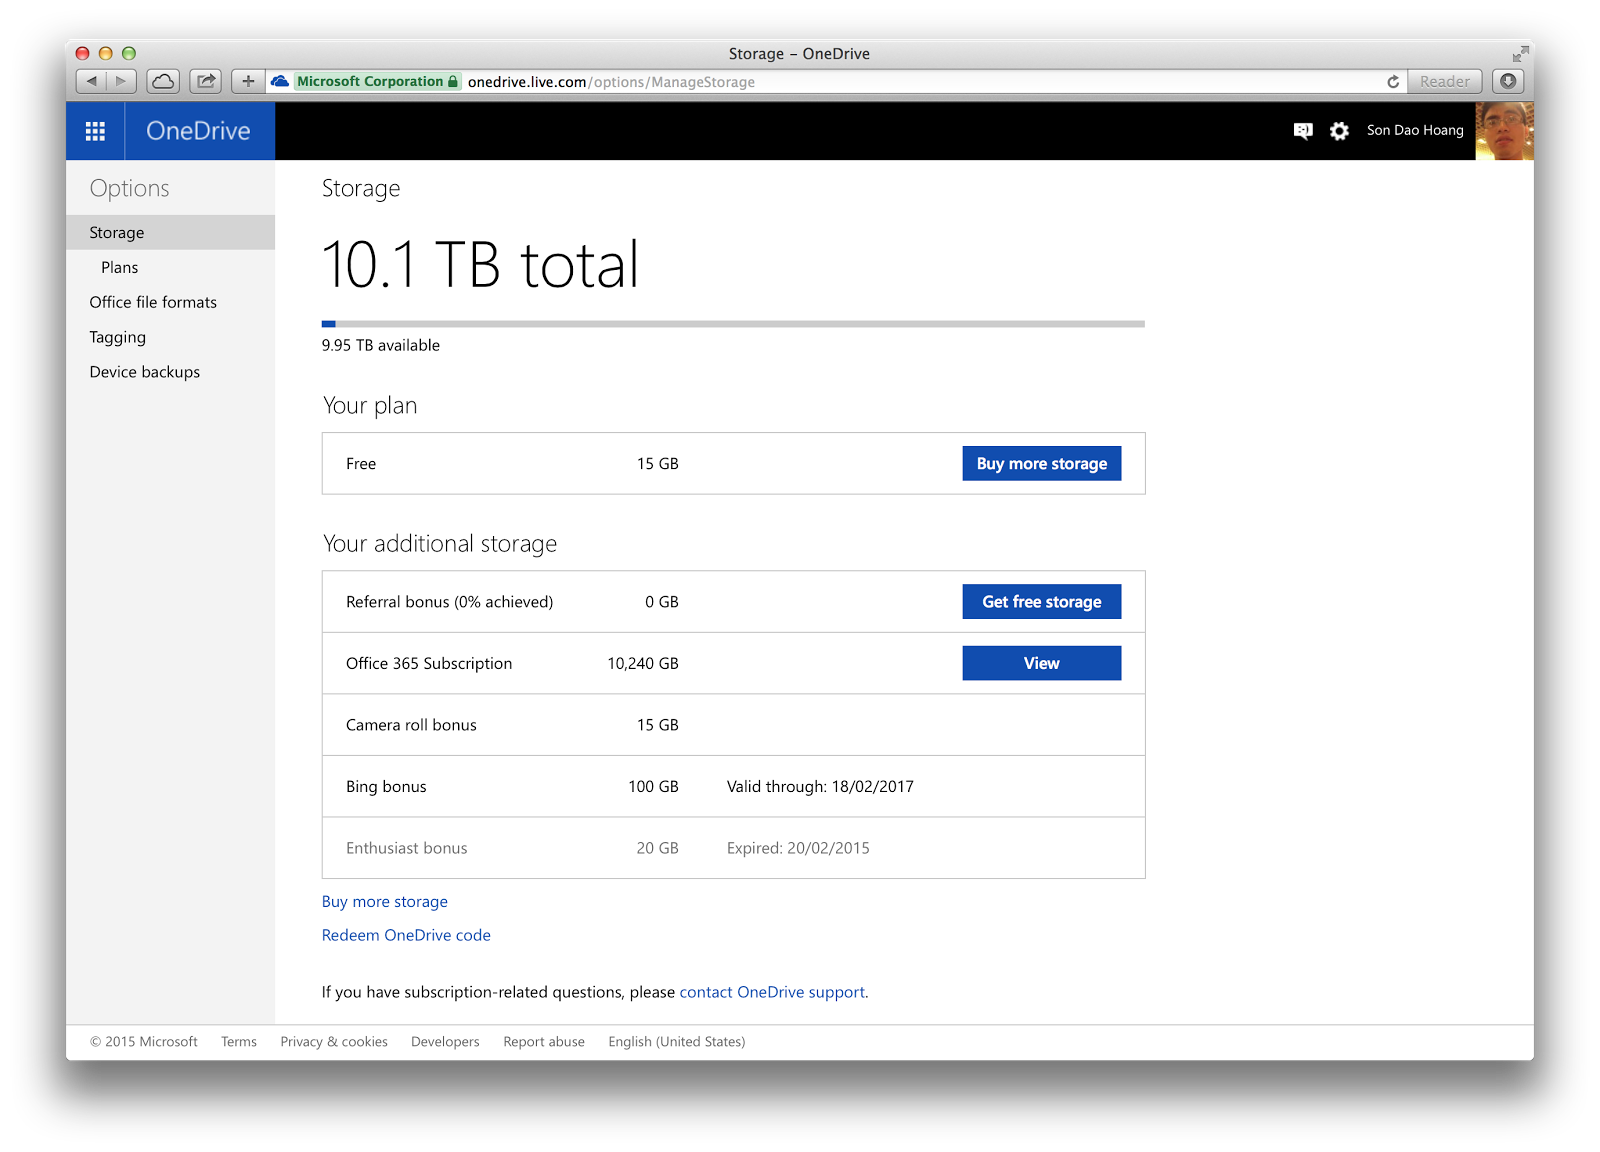
Task: Visit the Developers footer link
Action: 445,1041
